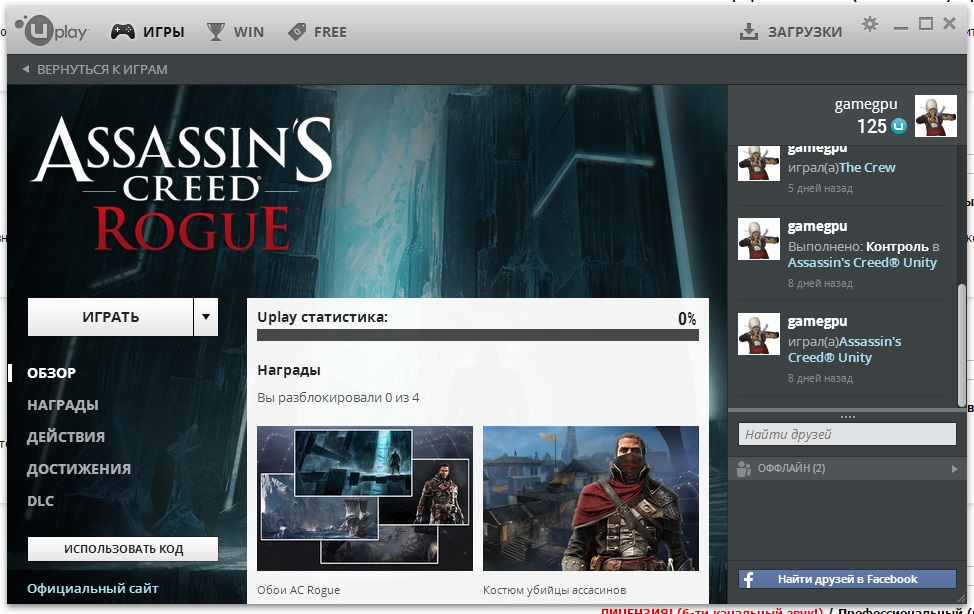The width and height of the screenshot is (974, 614).
Task: Click feed panel resize handle dots
Action: coord(847,416)
